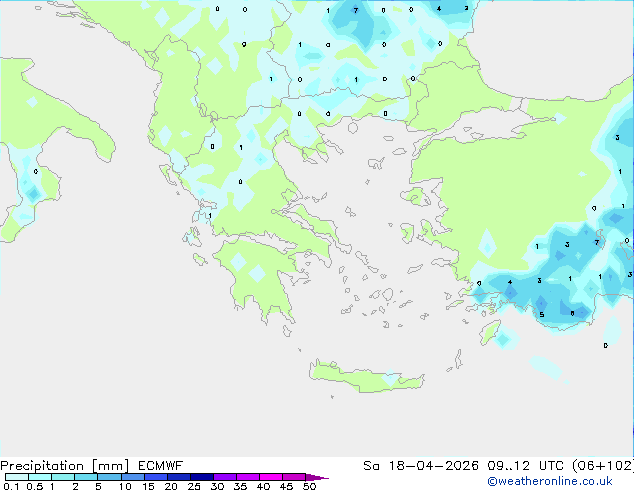
Task: Click the value 5 on Turkey's southwest coast
Action: [x=542, y=315]
